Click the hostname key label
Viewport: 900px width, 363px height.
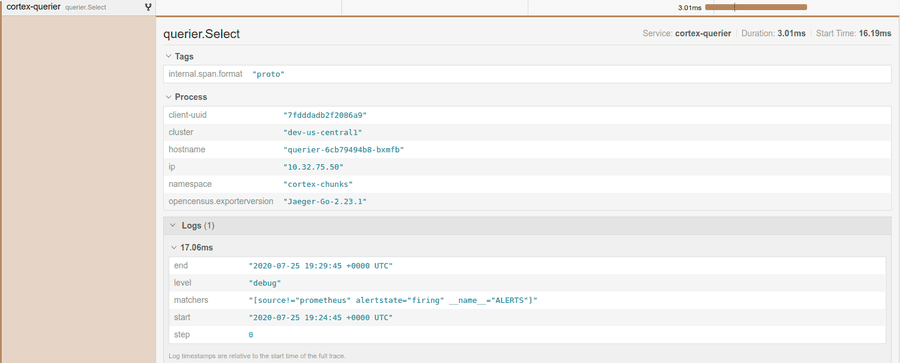click(x=187, y=149)
